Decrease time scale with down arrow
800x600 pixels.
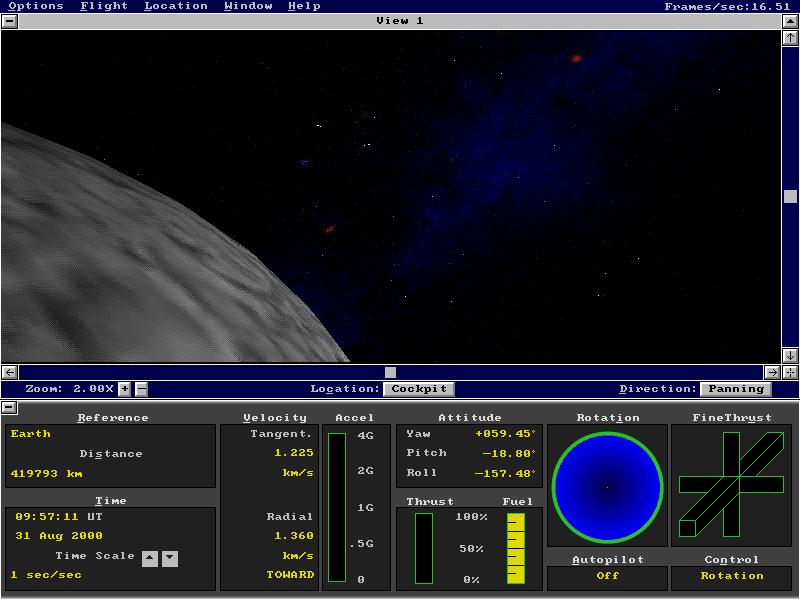coord(170,558)
